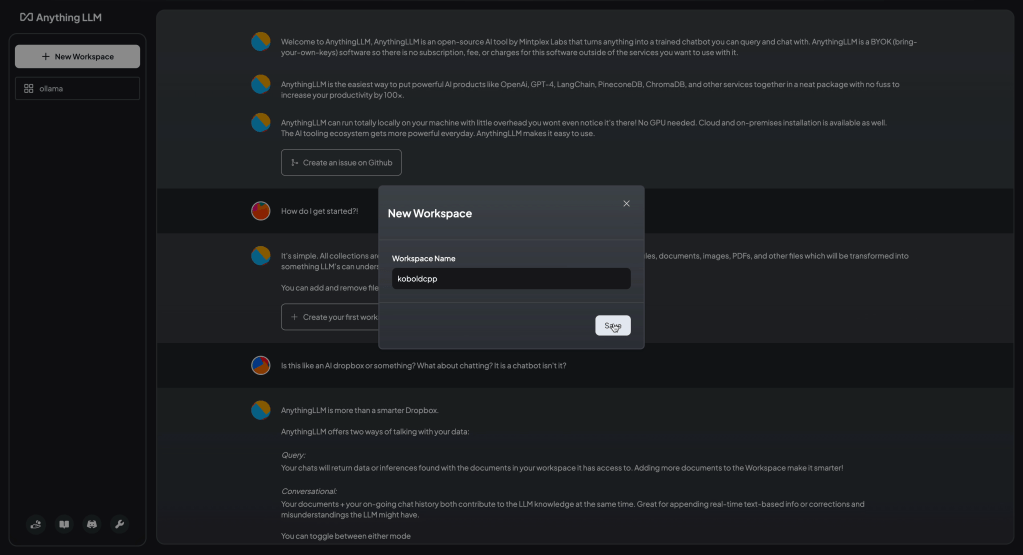Click the avatar beside 'can run totally locally'
Viewport: 1023px width, 555px height.
[x=261, y=123]
